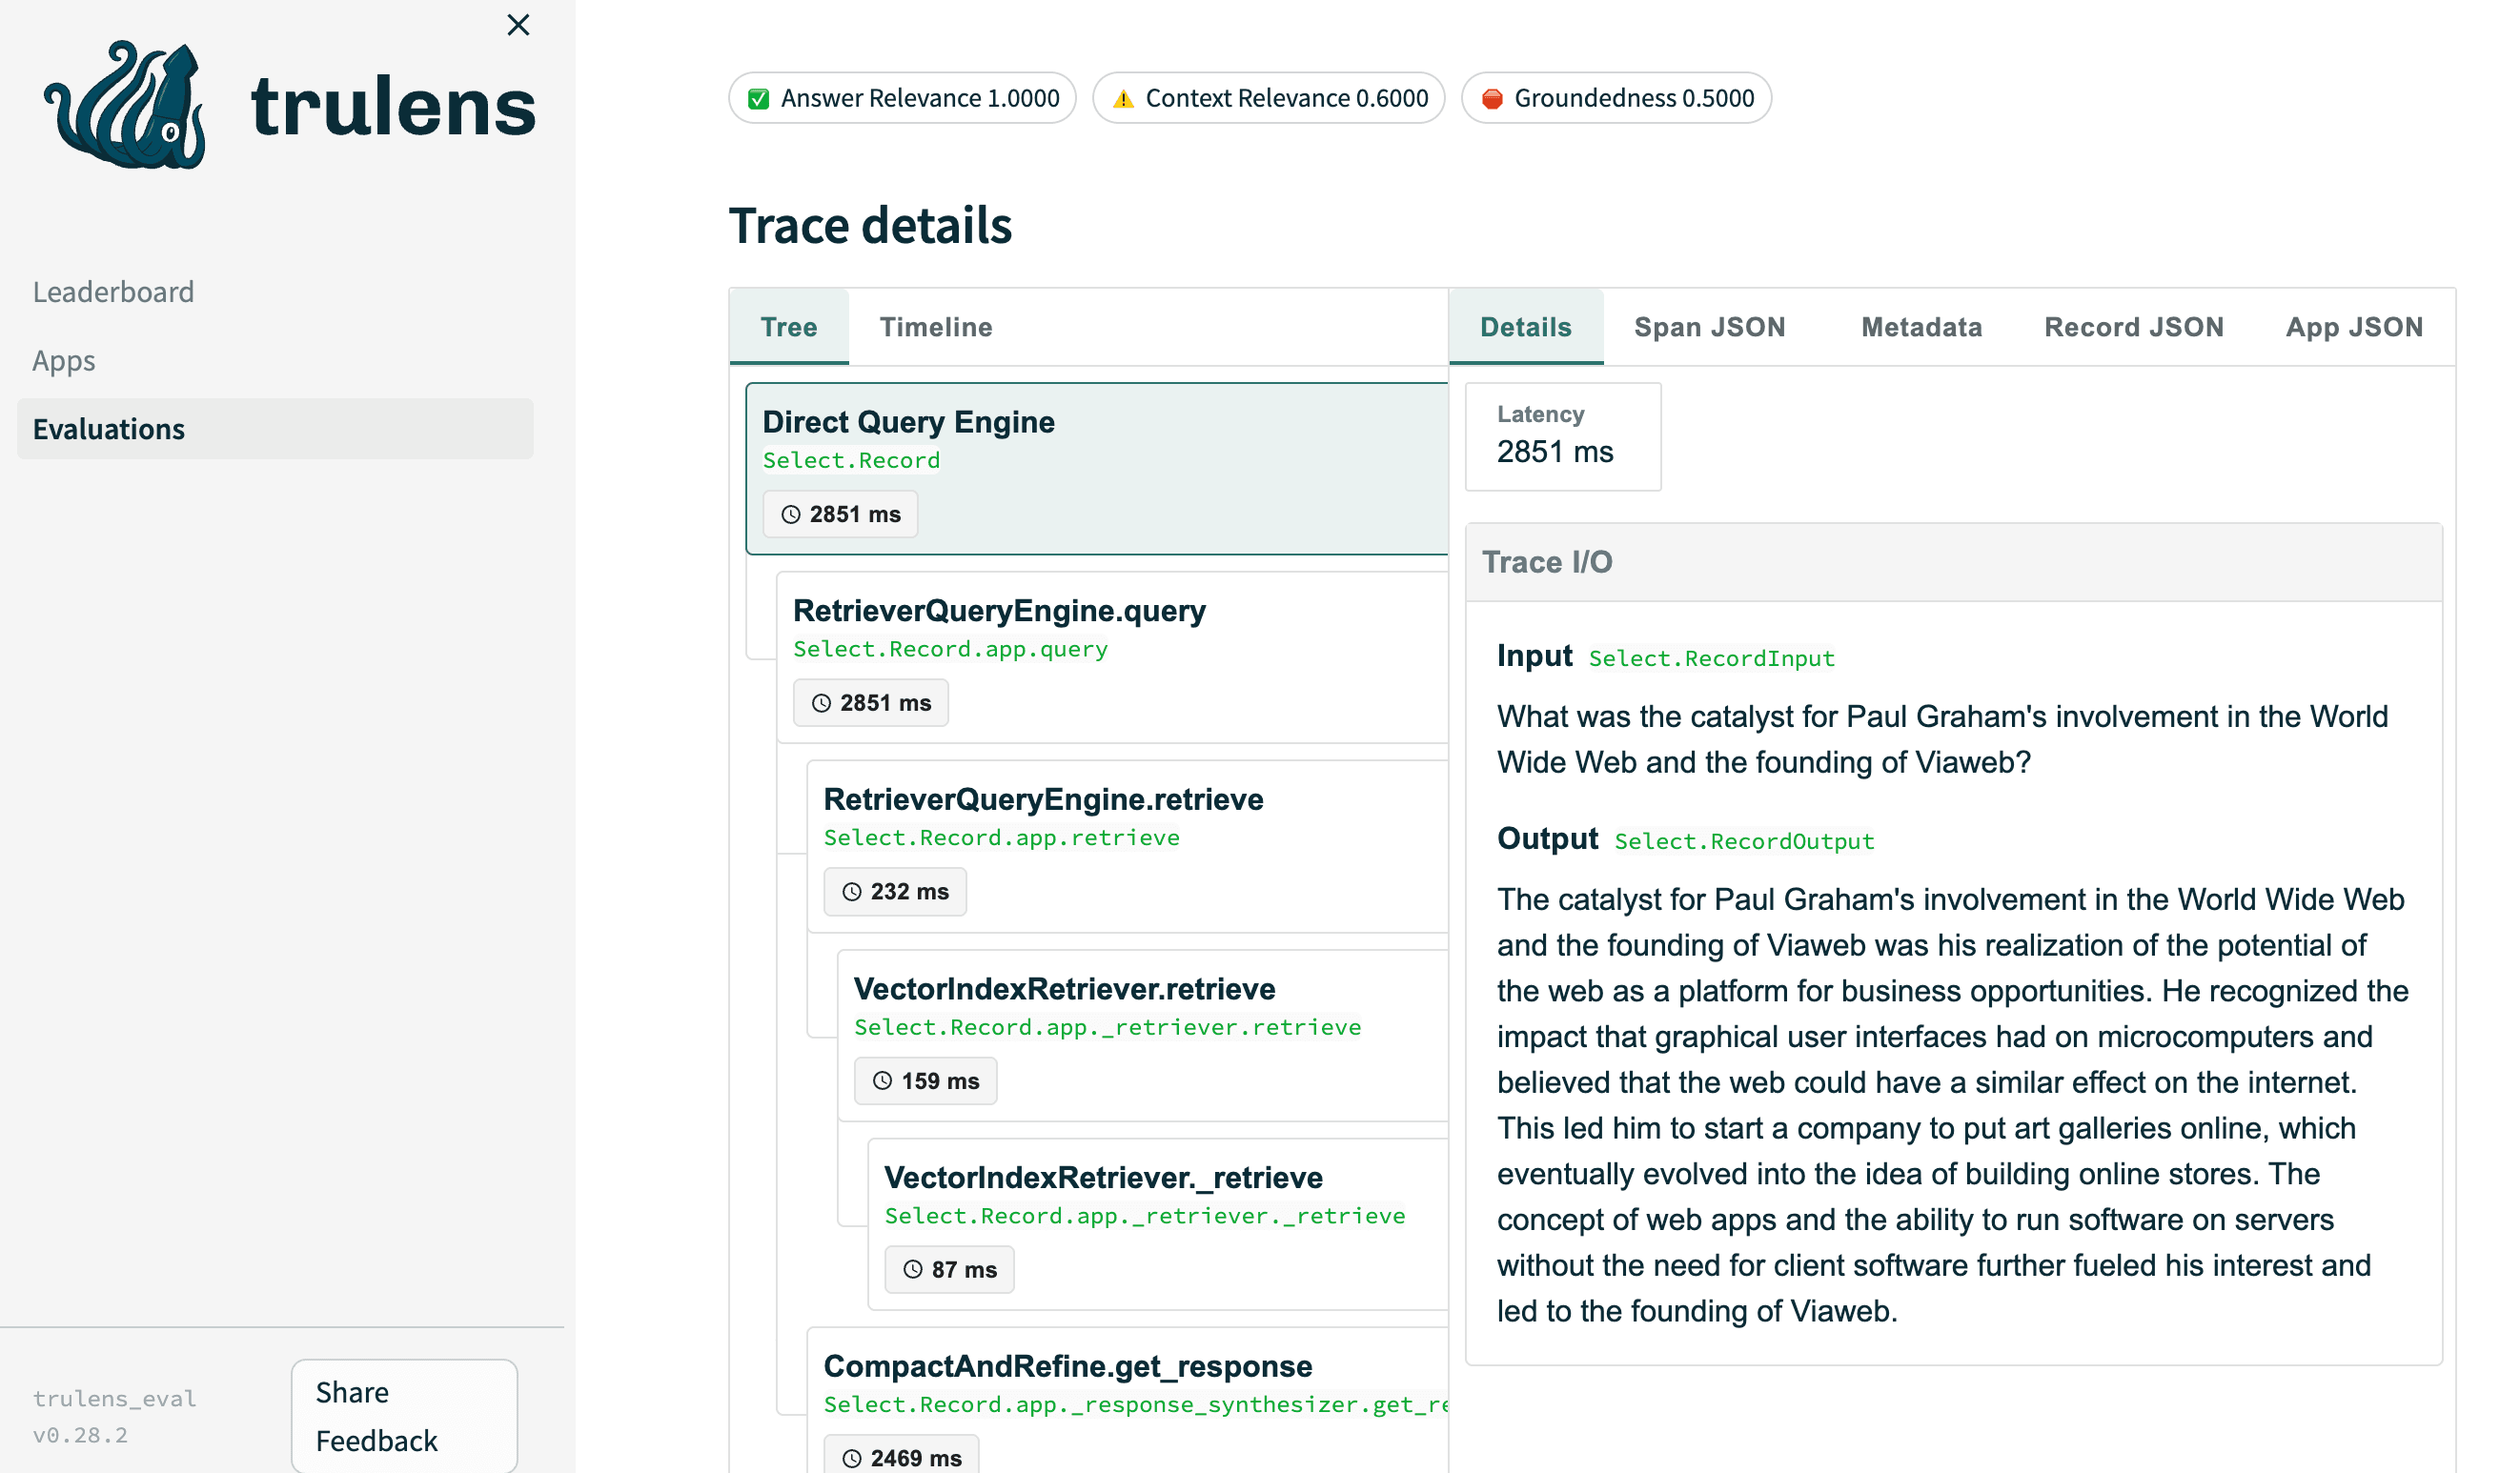Click the clock icon on 87 ms
Screen dimensions: 2520x1473
(x=913, y=1270)
